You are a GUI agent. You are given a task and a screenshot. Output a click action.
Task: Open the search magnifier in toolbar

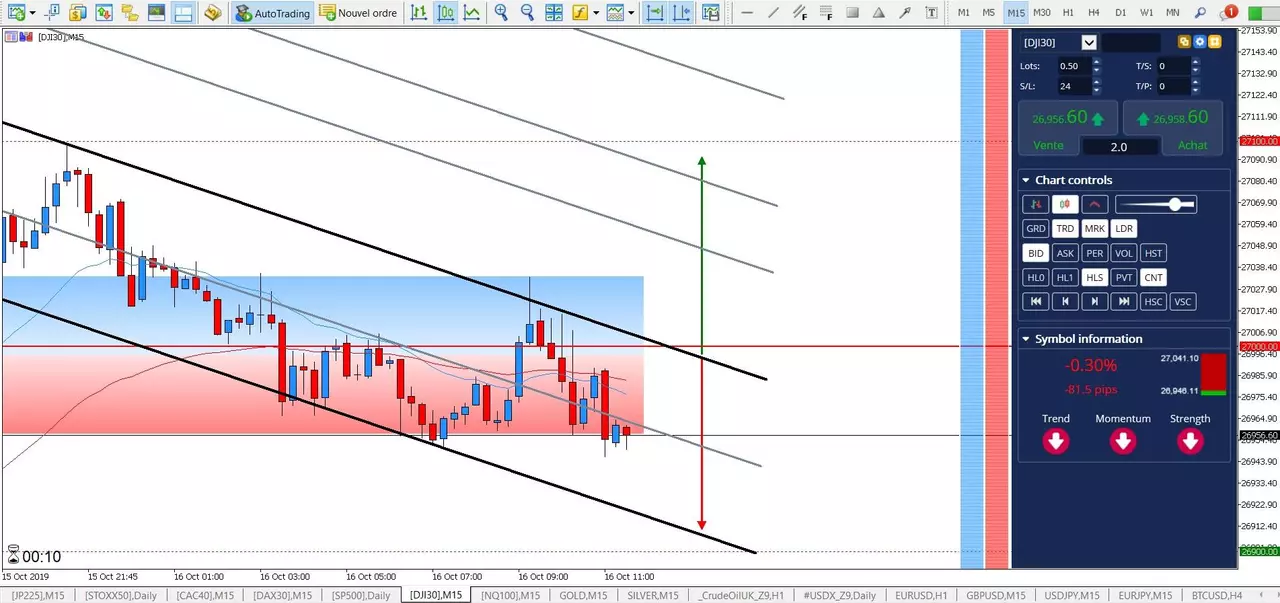coord(1200,13)
